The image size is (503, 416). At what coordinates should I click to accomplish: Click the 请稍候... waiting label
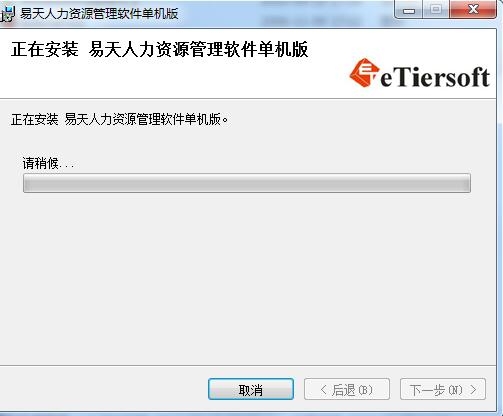tap(48, 163)
